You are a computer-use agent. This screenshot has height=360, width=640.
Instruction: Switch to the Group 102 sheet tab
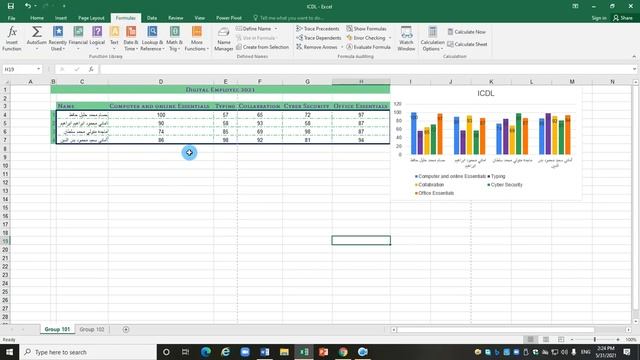point(92,329)
